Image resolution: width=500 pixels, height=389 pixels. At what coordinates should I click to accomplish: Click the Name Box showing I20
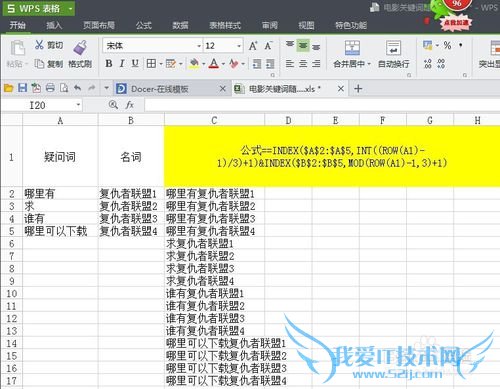[x=37, y=105]
